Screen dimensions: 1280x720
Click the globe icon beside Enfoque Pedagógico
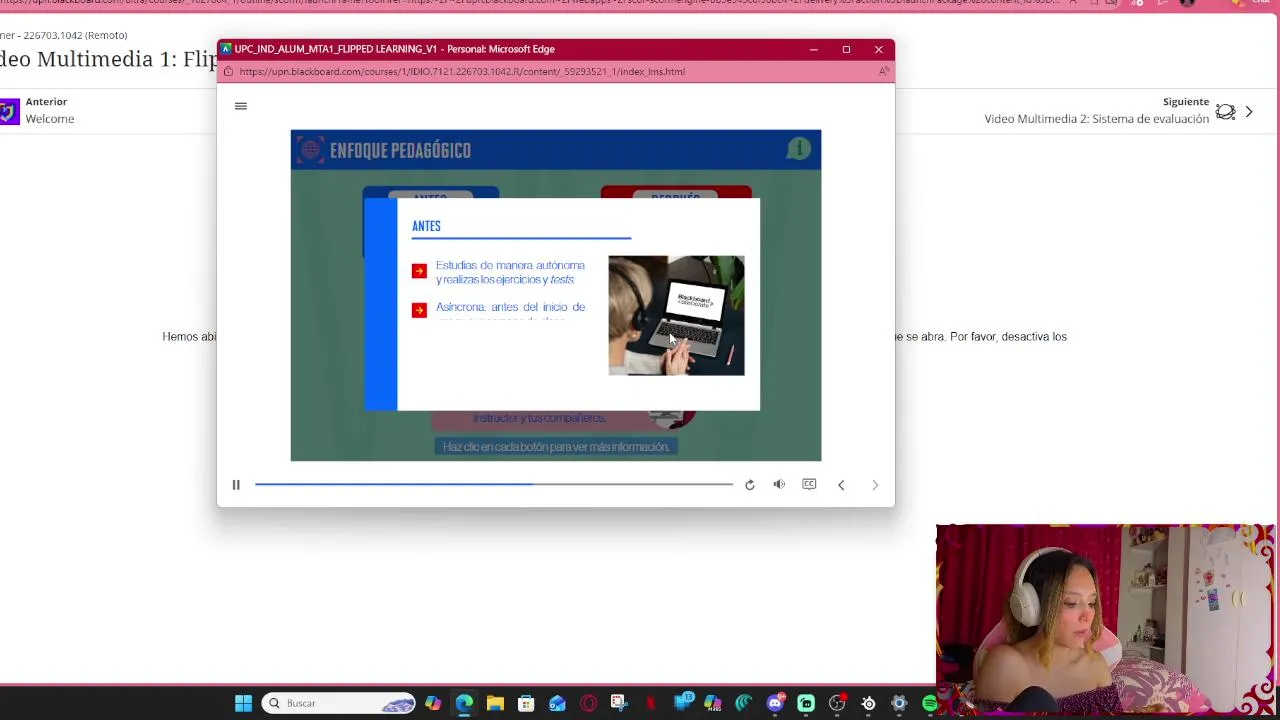click(x=310, y=150)
